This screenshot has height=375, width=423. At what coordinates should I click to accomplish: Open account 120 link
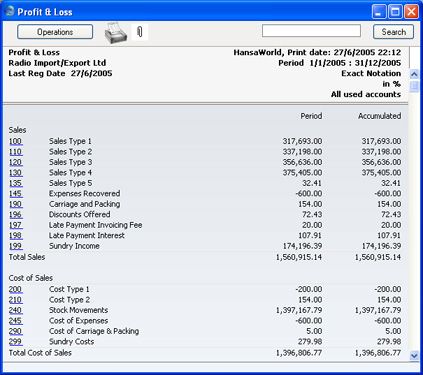(x=15, y=162)
